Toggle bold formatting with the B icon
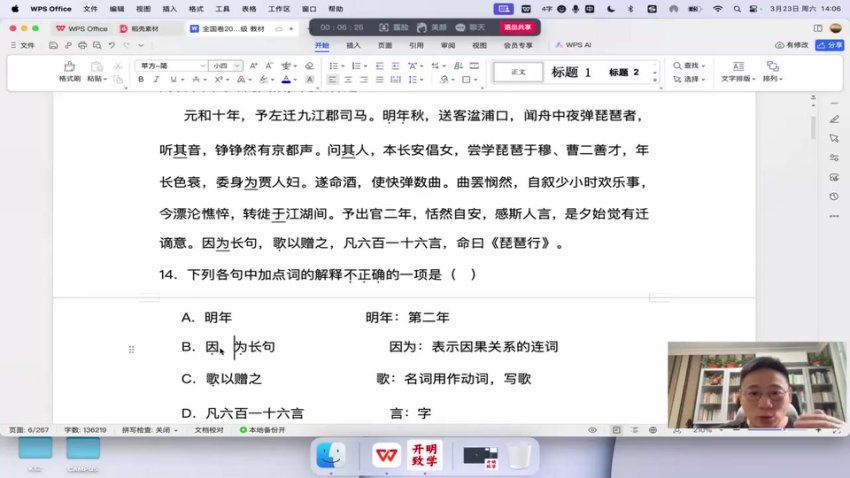This screenshot has height=478, width=850. click(140, 79)
